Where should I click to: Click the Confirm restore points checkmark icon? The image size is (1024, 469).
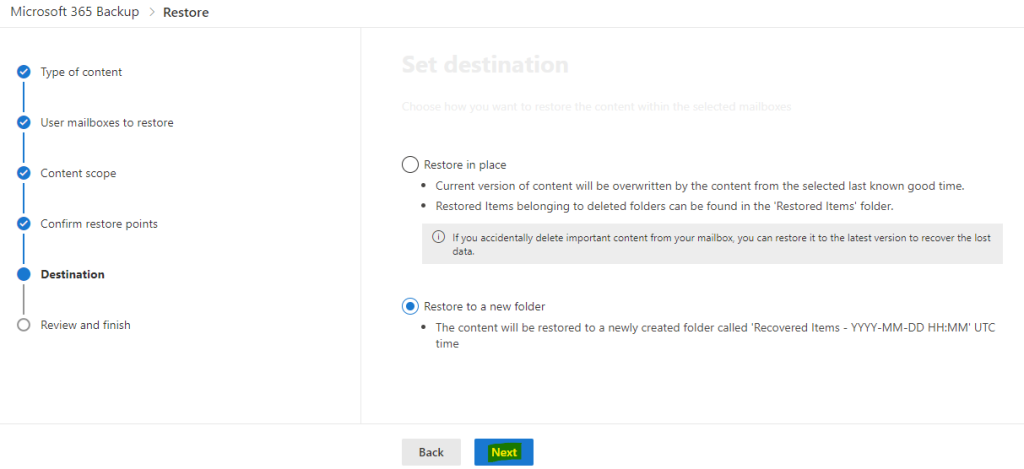coord(24,223)
